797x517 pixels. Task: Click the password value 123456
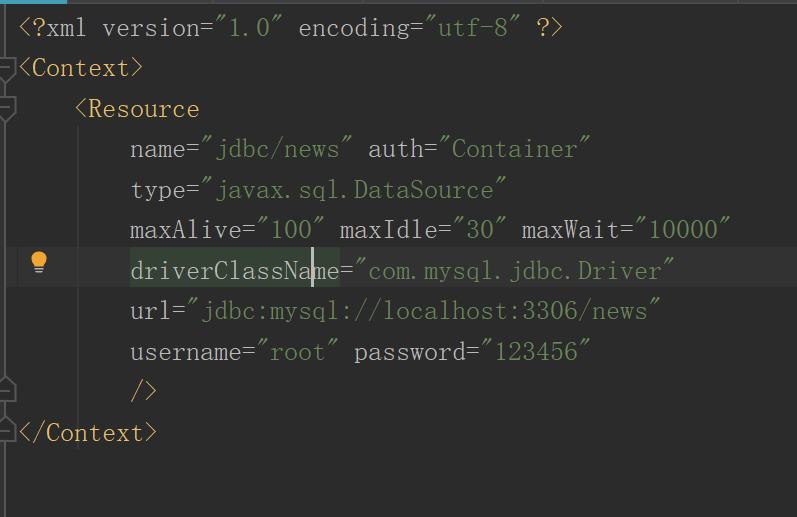coord(536,352)
